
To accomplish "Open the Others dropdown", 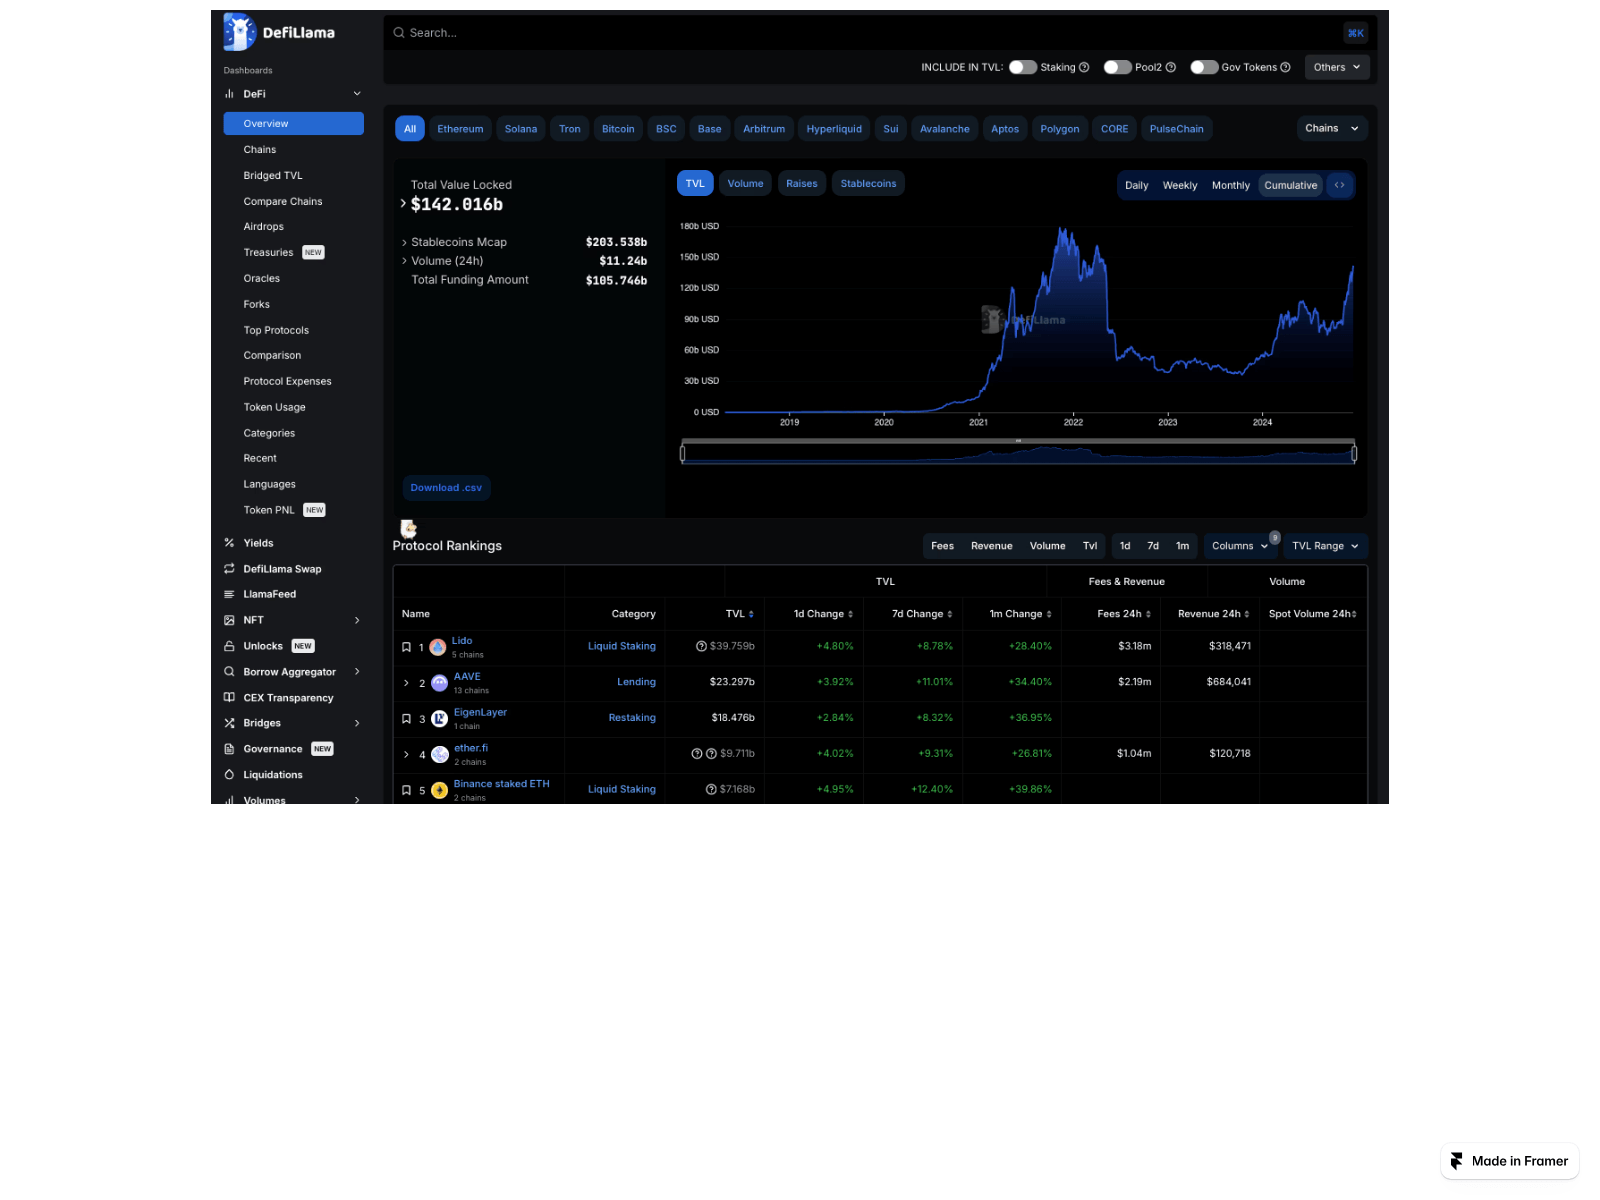I will coord(1337,67).
